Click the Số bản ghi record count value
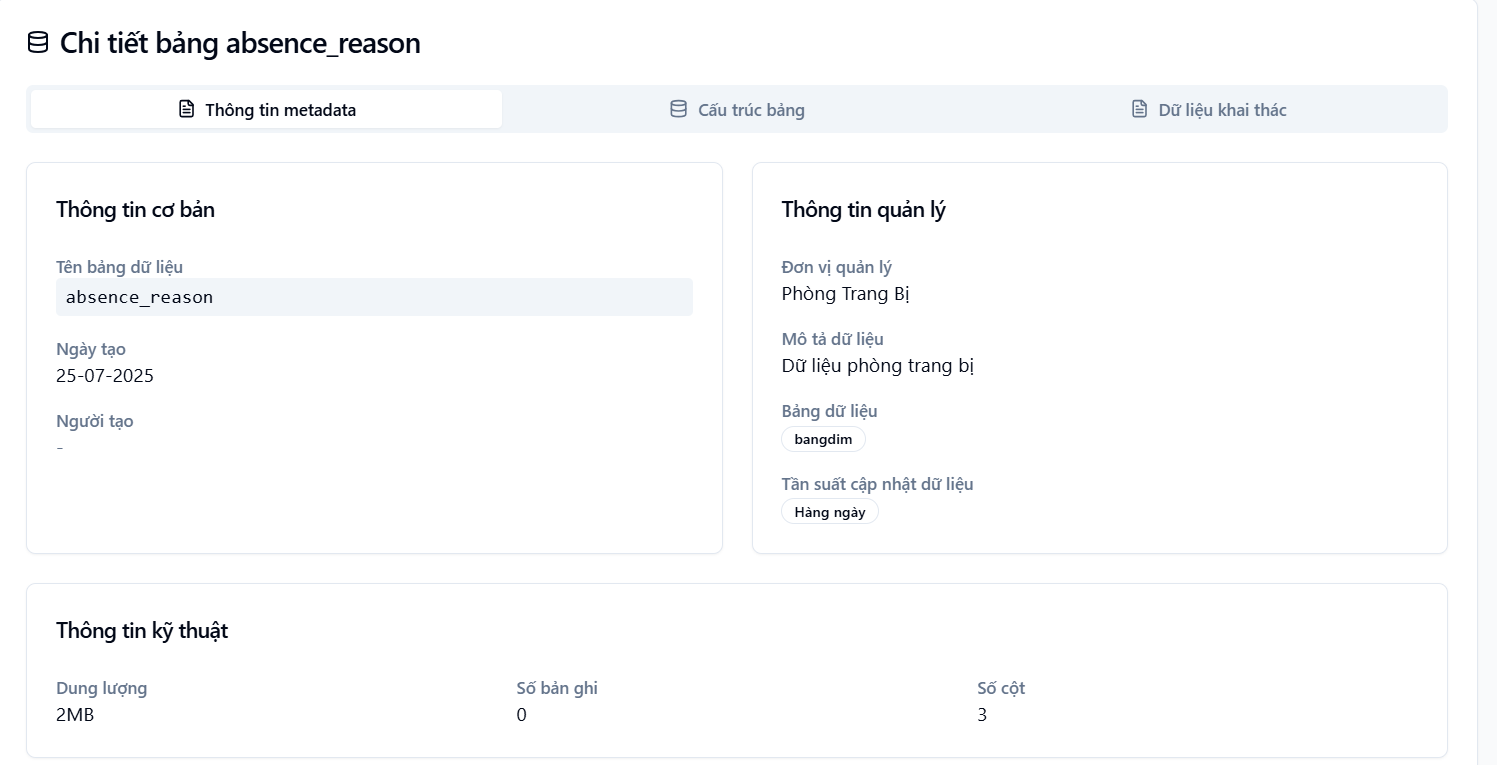This screenshot has height=765, width=1497. 521,715
